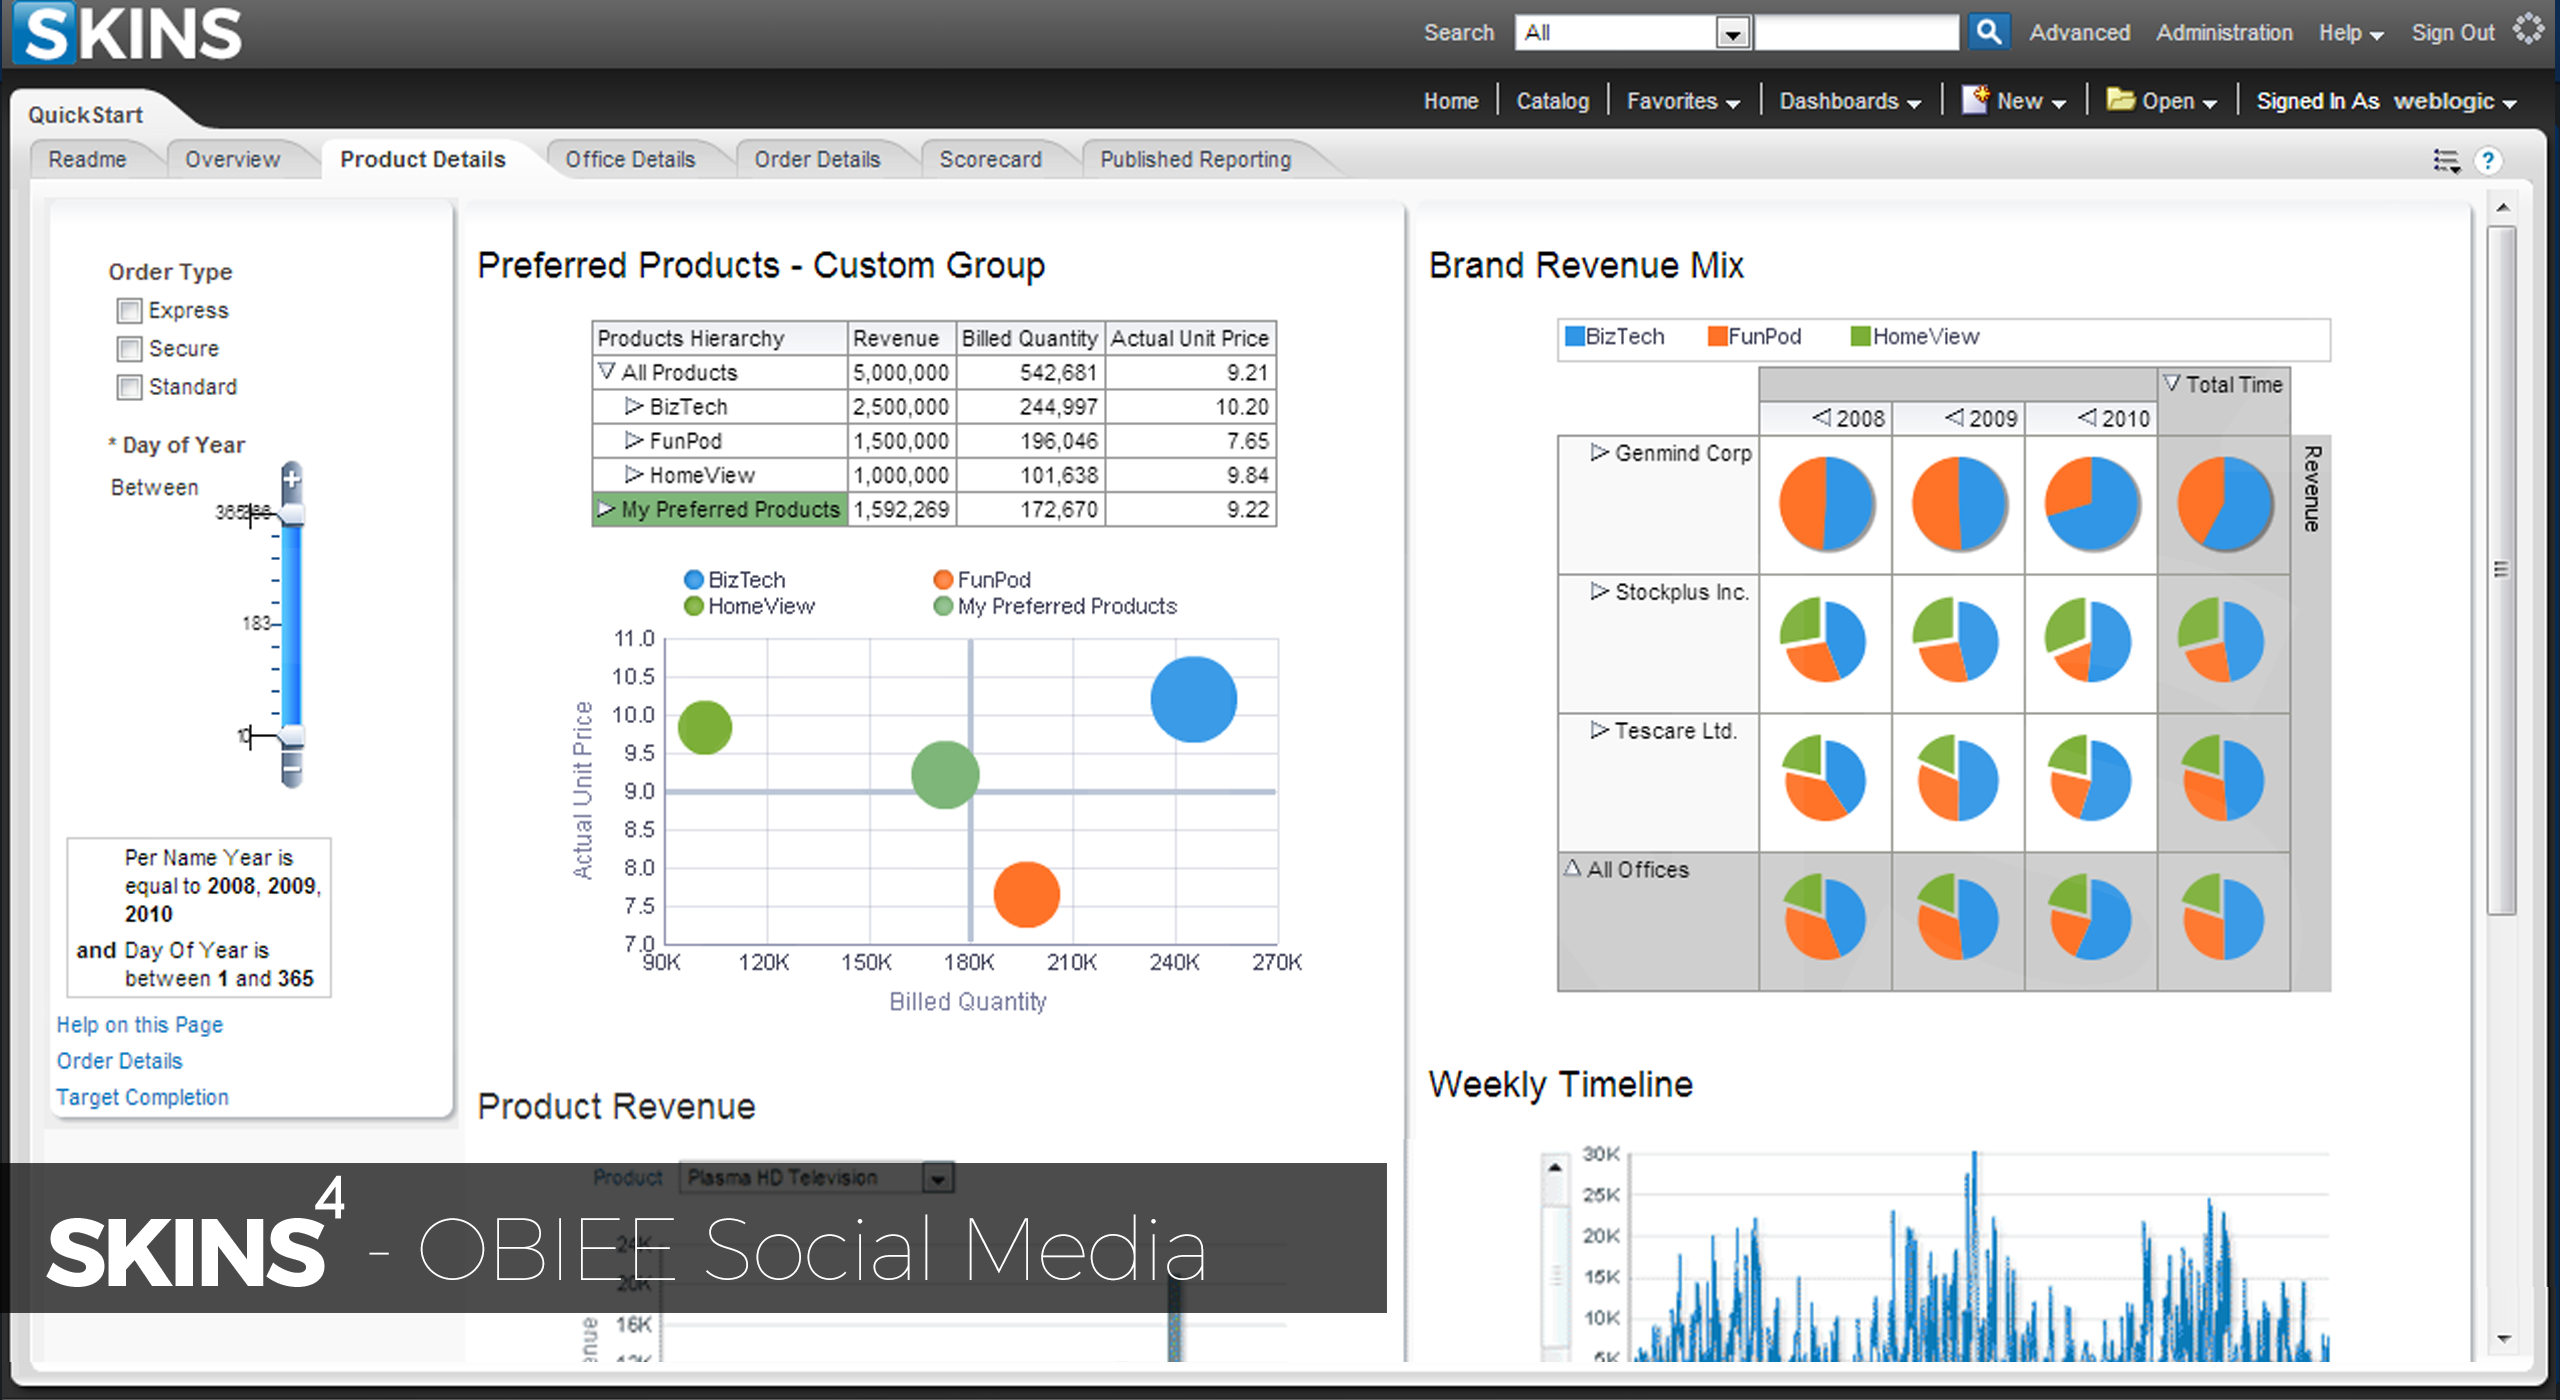Click the dashboard help question icon
Image resolution: width=2560 pixels, height=1400 pixels.
click(x=2488, y=160)
